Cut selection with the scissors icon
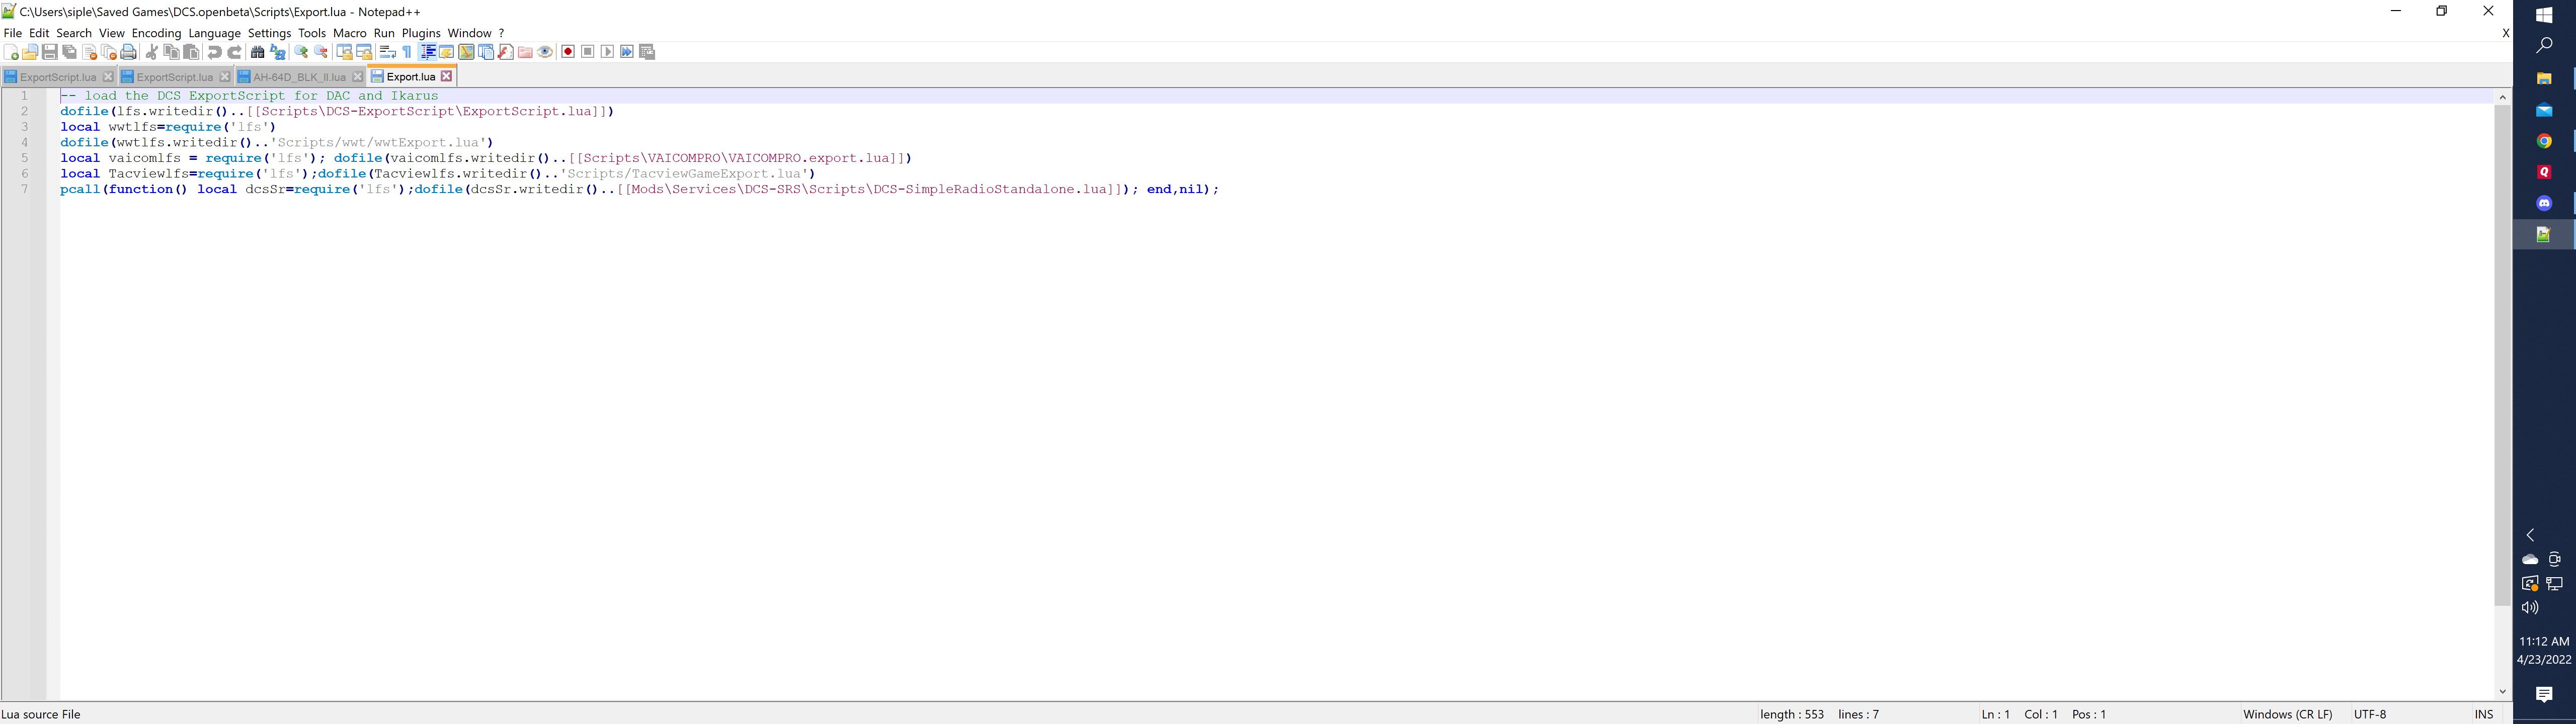Image resolution: width=2576 pixels, height=724 pixels. coord(152,52)
